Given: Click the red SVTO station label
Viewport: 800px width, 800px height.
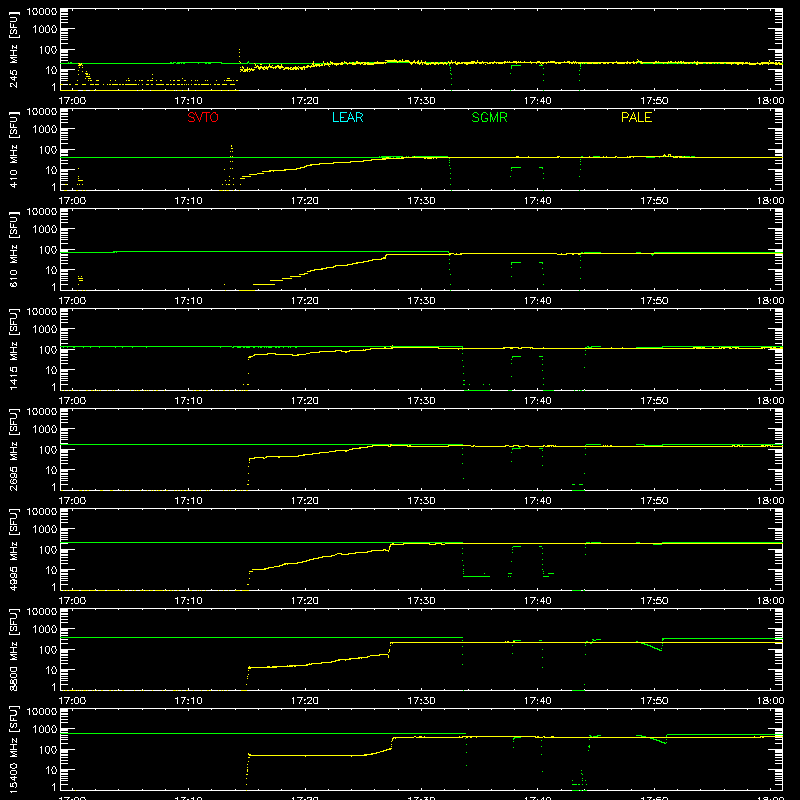Looking at the screenshot, I should (x=203, y=117).
